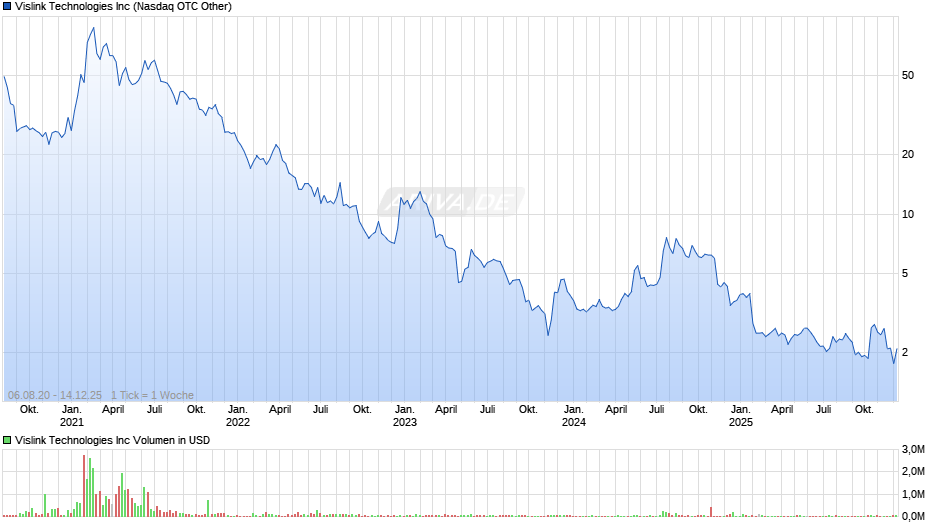Click the chart title 'Vislink Technologies Inc (Nasdaq OTC Other)'
Screen dimensions: 940x526
click(123, 7)
